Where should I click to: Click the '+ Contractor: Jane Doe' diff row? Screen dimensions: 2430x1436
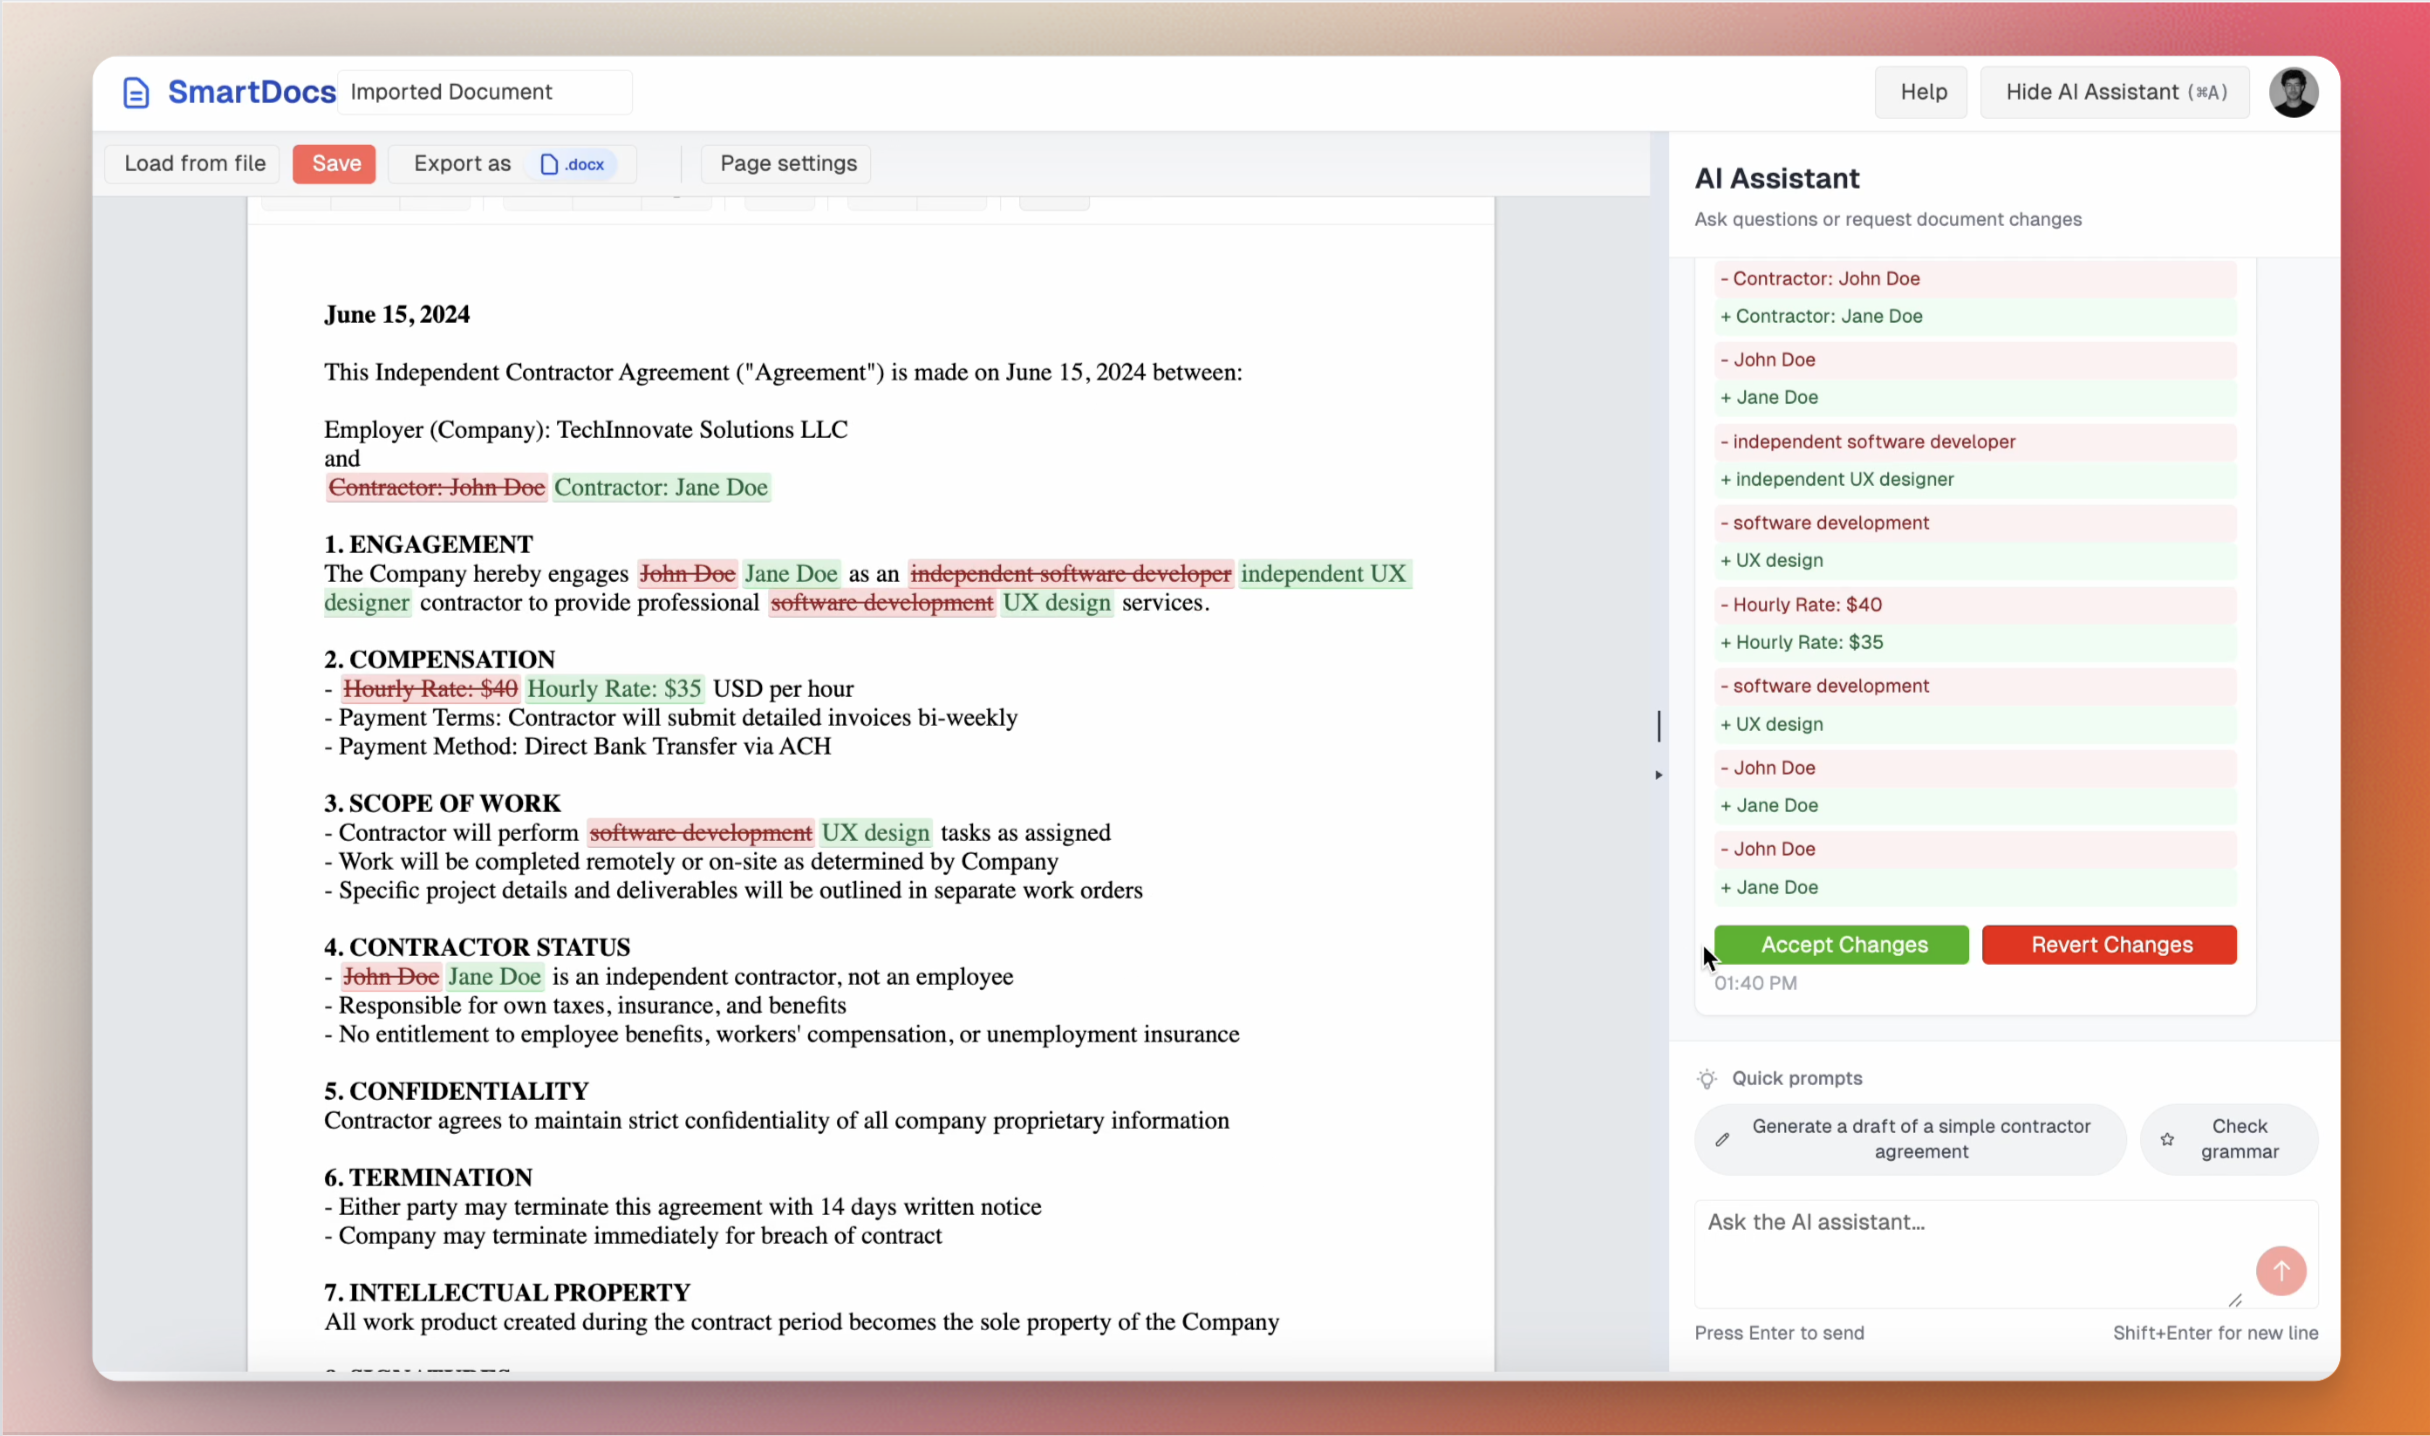[x=1975, y=317]
